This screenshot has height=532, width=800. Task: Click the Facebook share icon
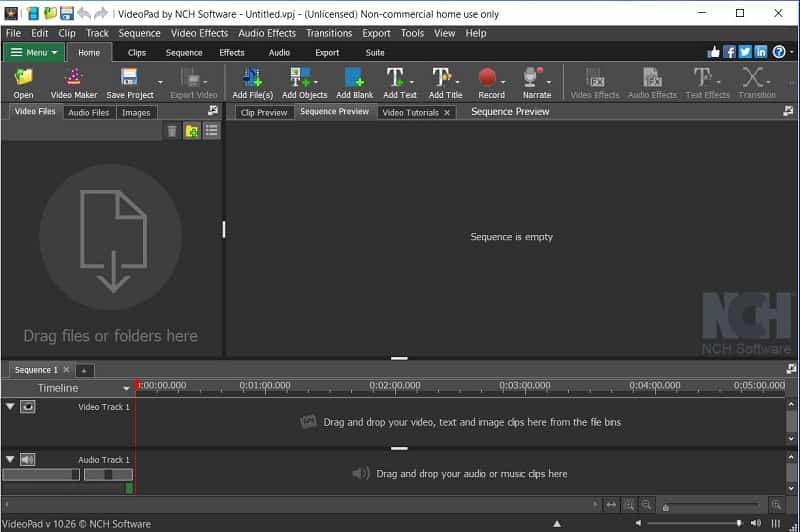(730, 52)
